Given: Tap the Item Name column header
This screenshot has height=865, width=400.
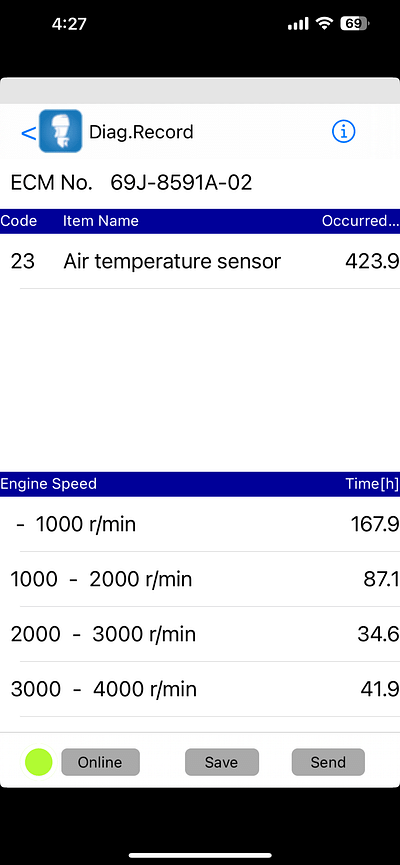Looking at the screenshot, I should pyautogui.click(x=100, y=221).
